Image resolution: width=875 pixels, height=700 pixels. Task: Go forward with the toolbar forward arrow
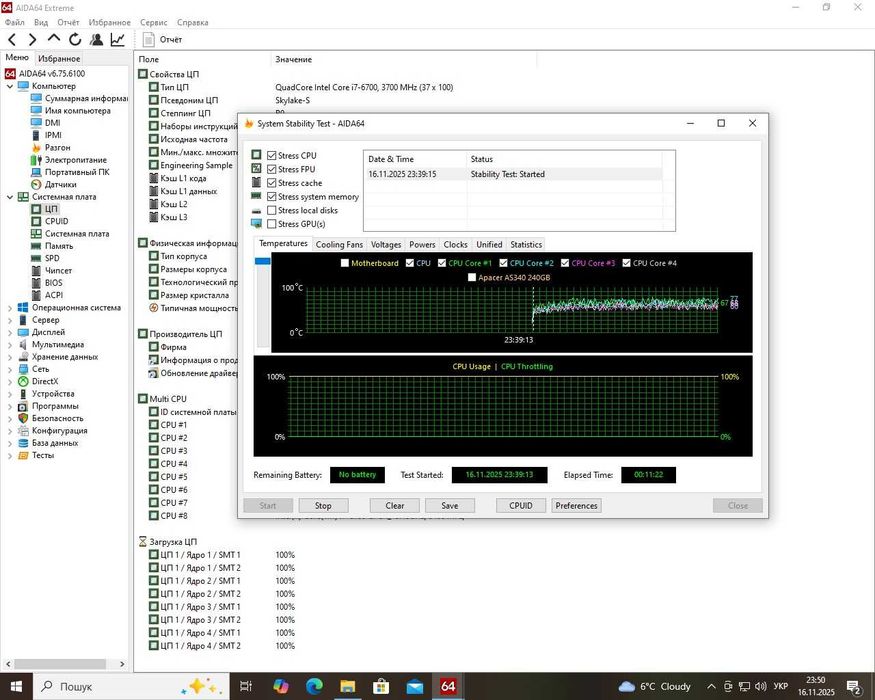32,40
